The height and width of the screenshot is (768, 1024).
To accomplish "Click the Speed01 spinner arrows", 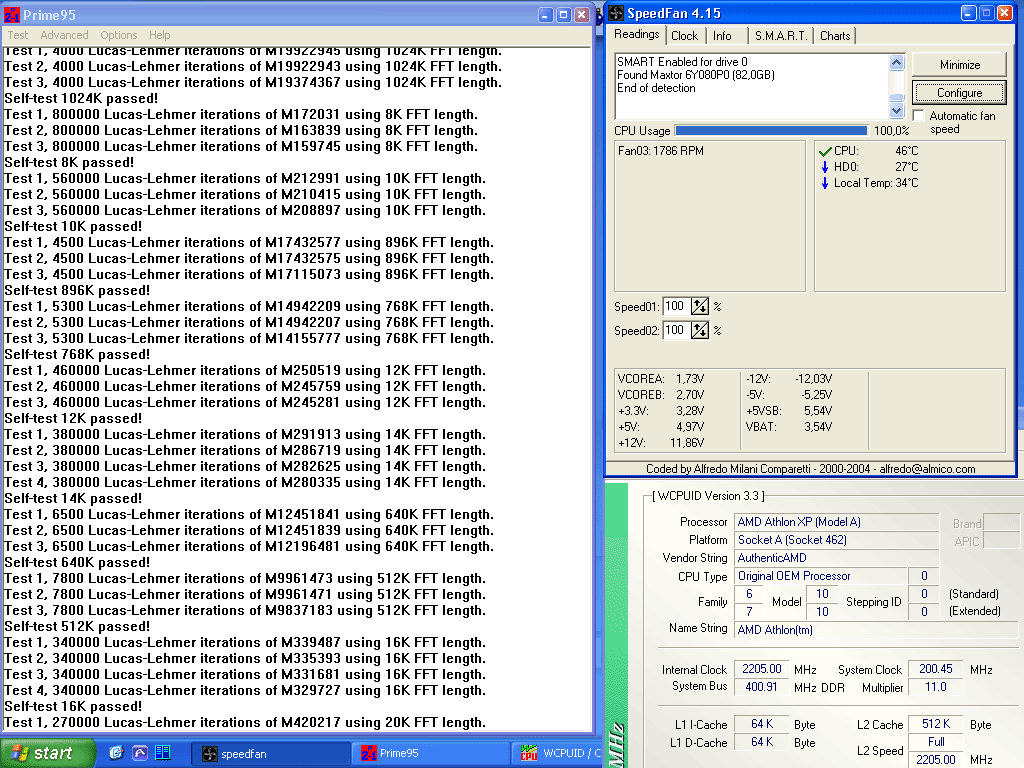I will [700, 306].
